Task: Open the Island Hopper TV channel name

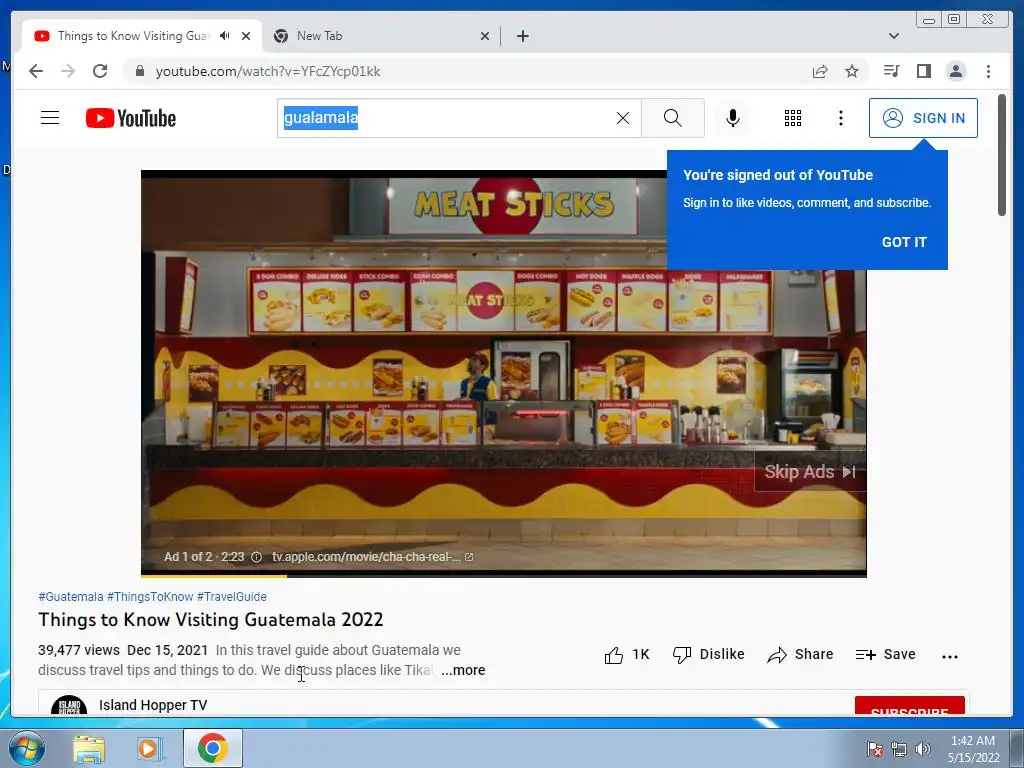Action: pos(153,705)
